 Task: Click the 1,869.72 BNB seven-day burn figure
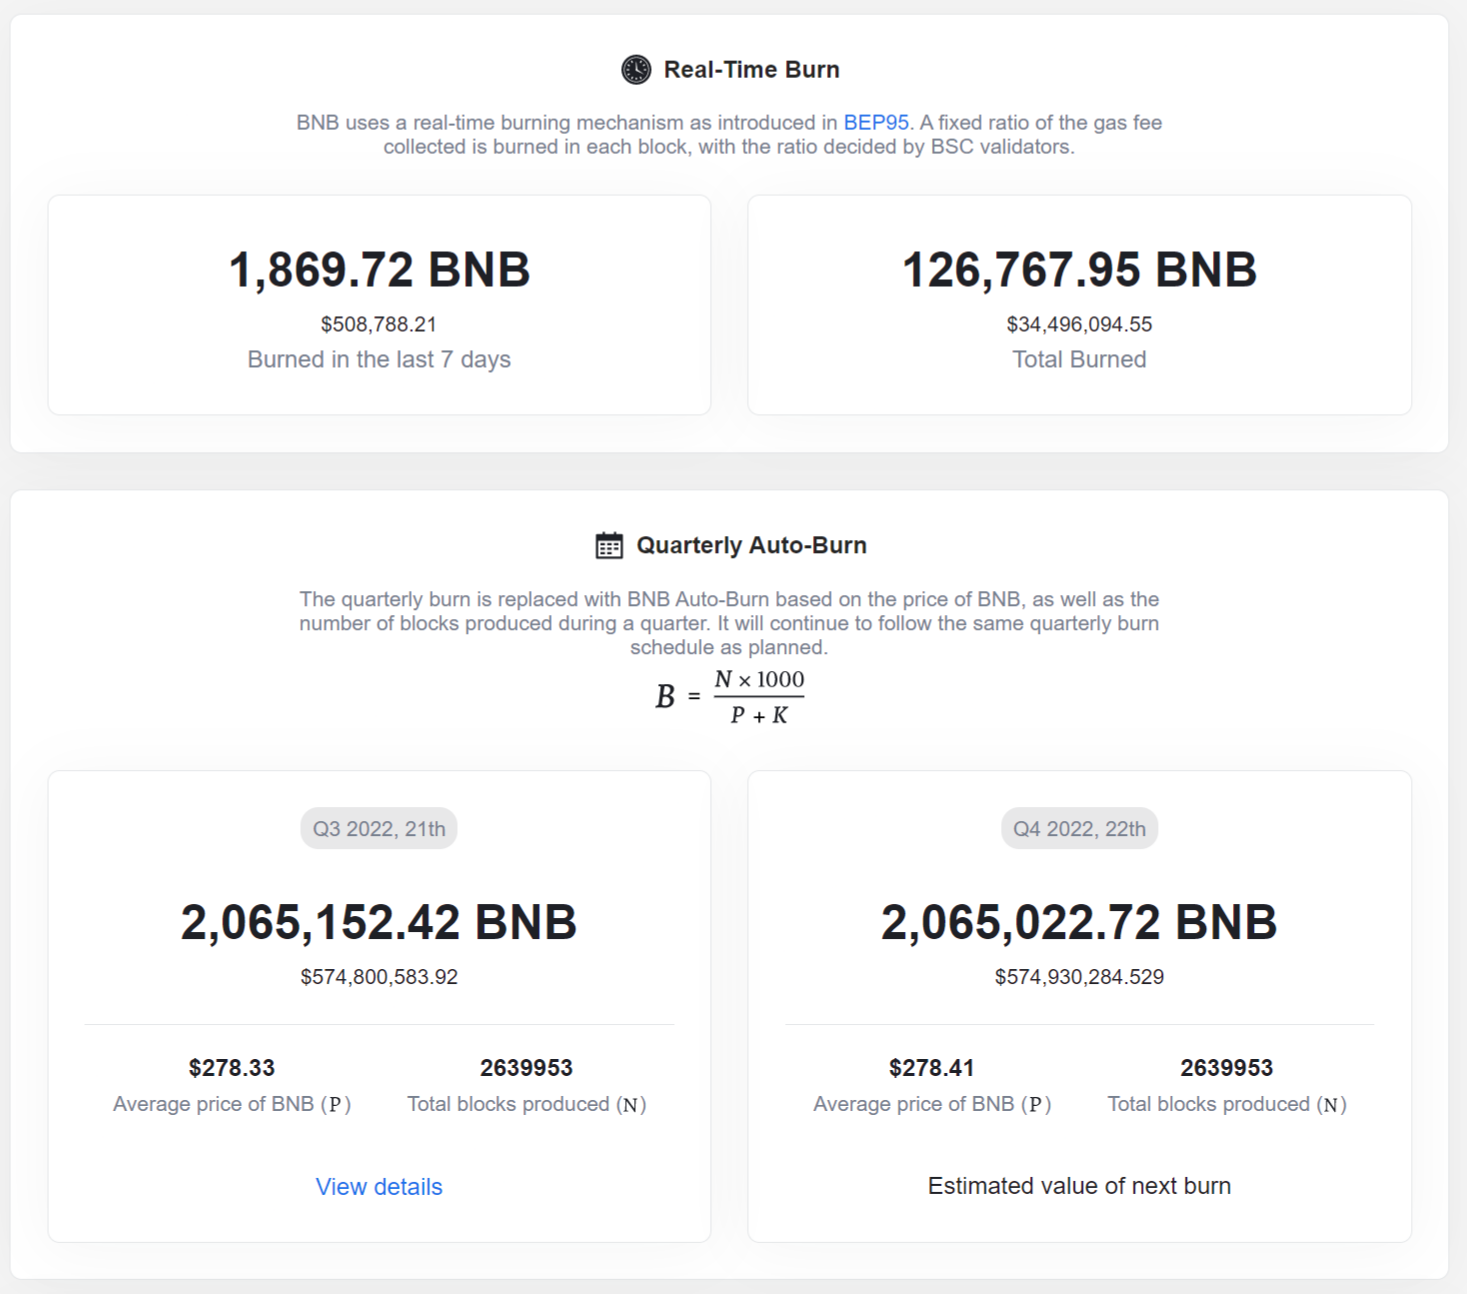tap(379, 270)
